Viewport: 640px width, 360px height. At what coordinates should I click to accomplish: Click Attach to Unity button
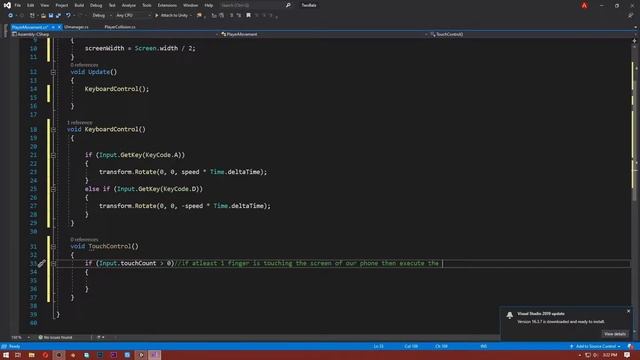click(x=172, y=16)
